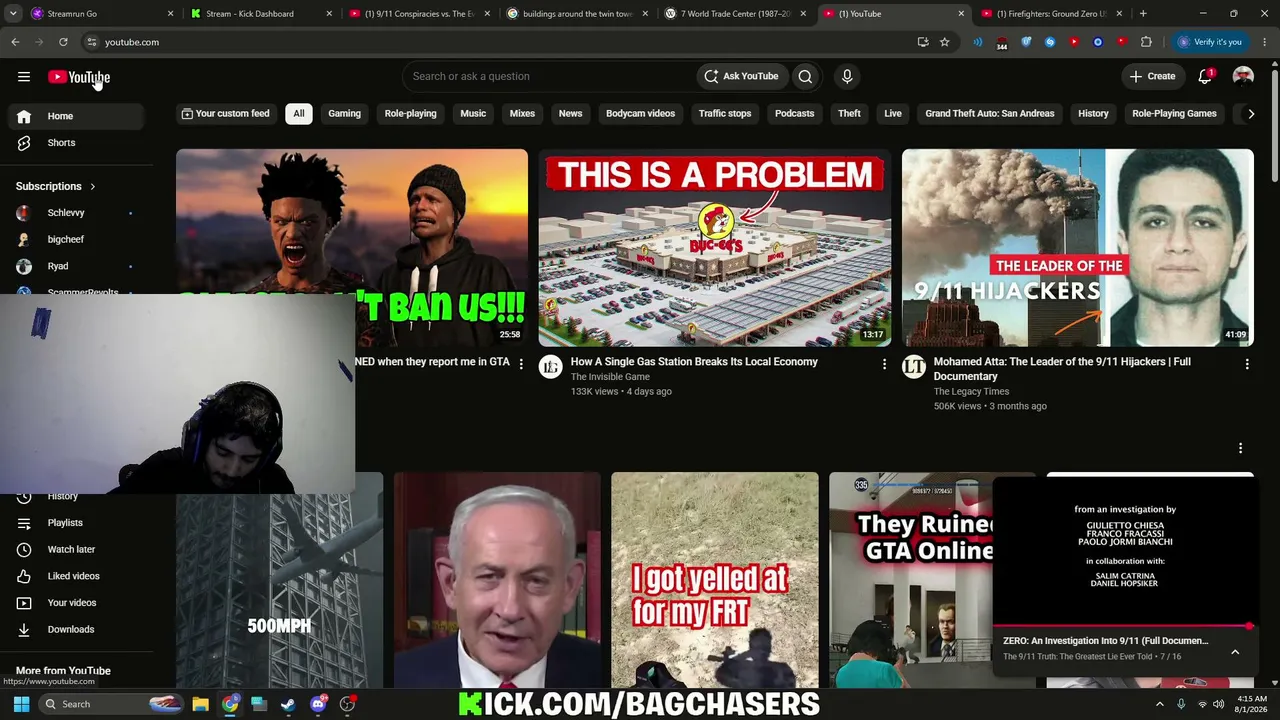Screen dimensions: 1280x720
Task: Click the Chrome address bar
Action: pyautogui.click(x=500, y=42)
